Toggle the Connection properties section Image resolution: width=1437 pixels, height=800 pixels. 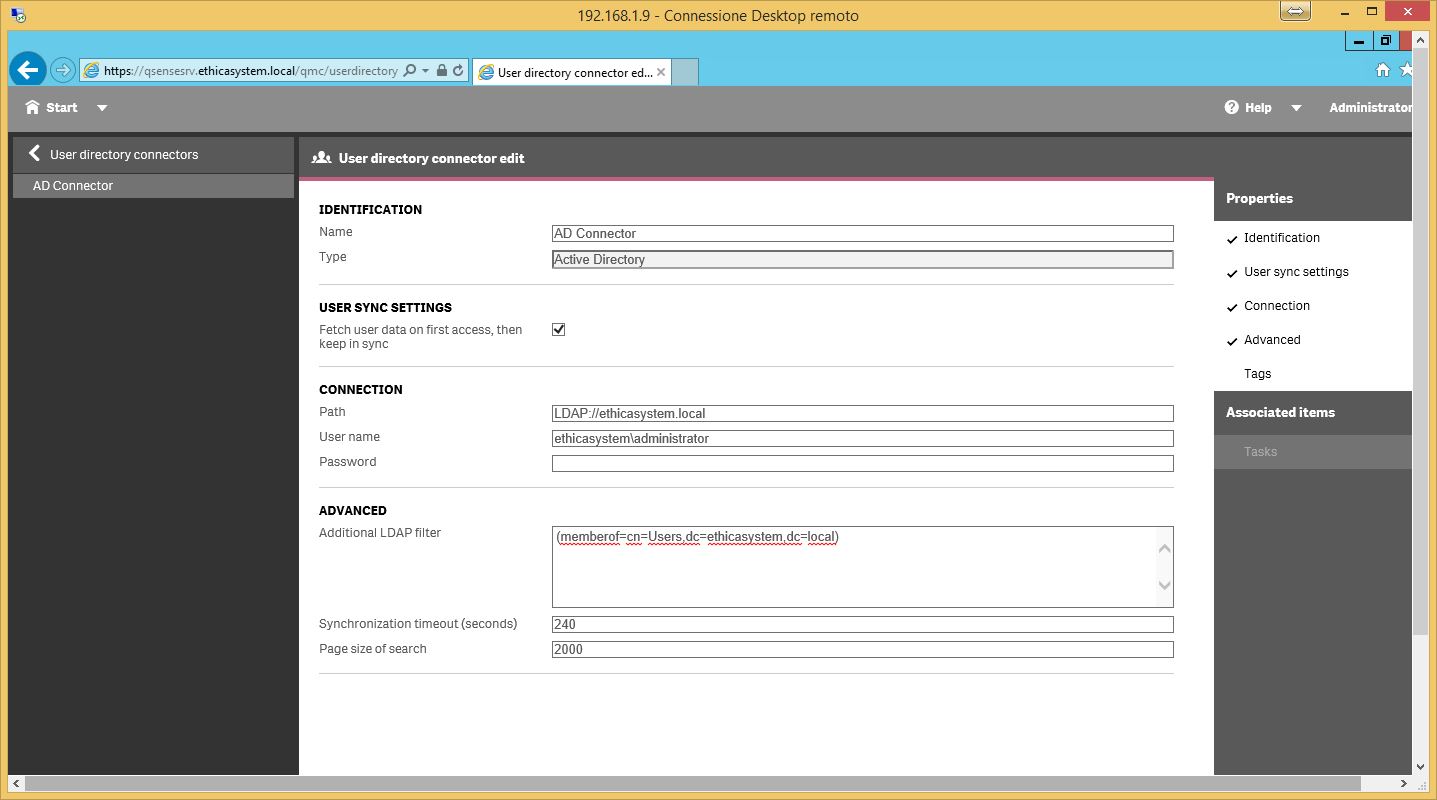[x=1313, y=306]
